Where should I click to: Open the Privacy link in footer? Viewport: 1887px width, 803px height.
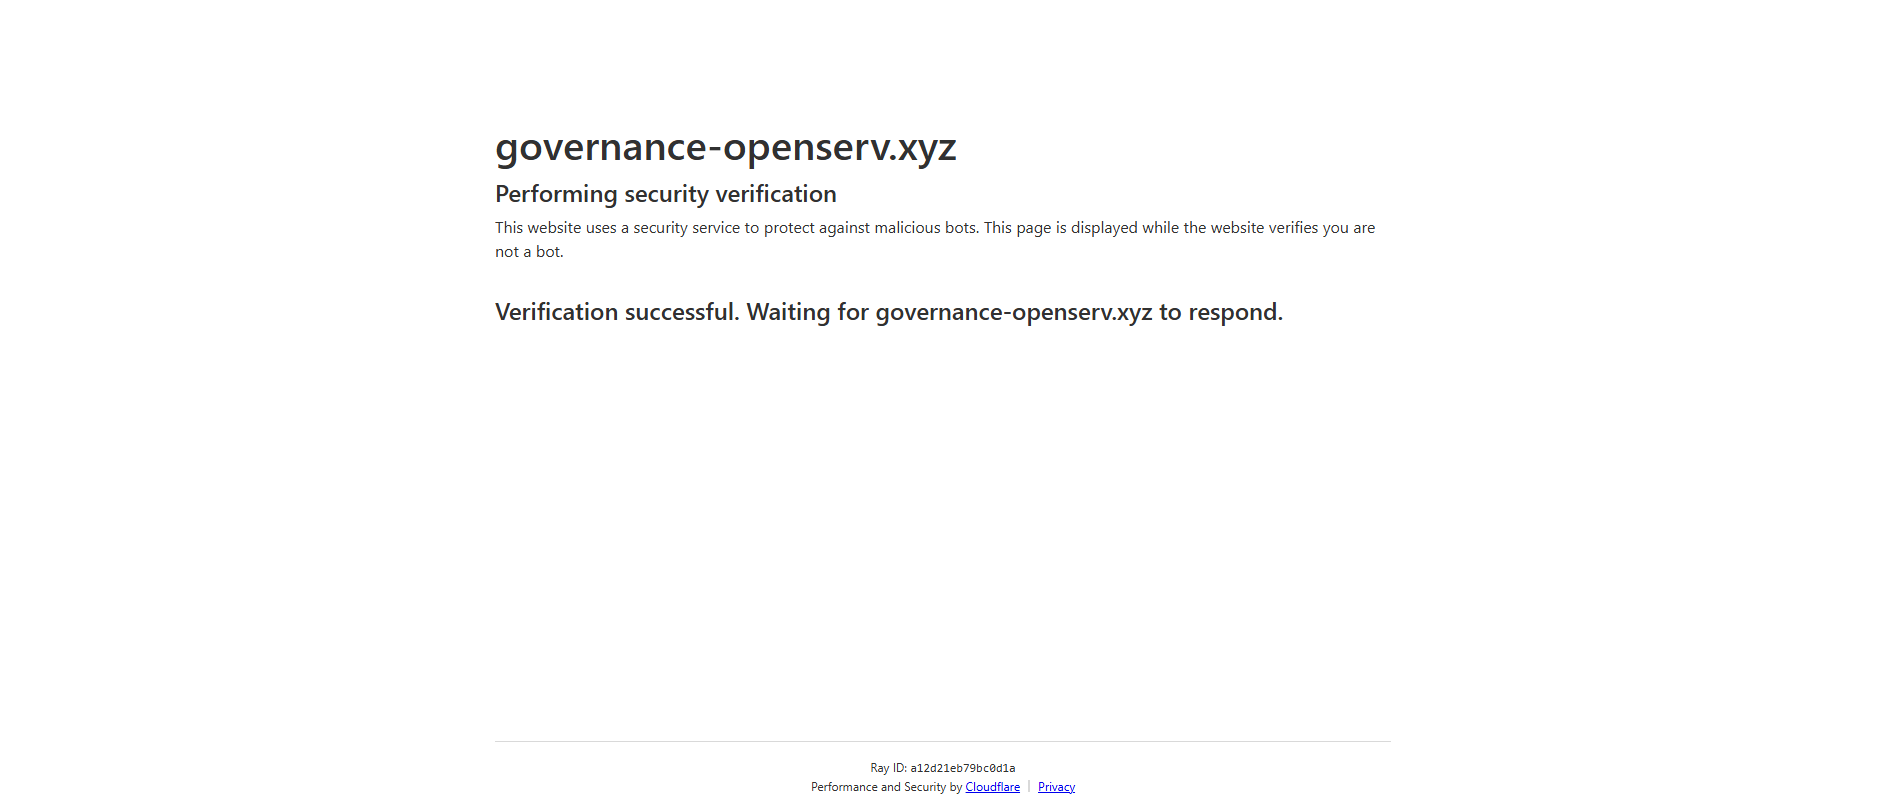(x=1056, y=787)
